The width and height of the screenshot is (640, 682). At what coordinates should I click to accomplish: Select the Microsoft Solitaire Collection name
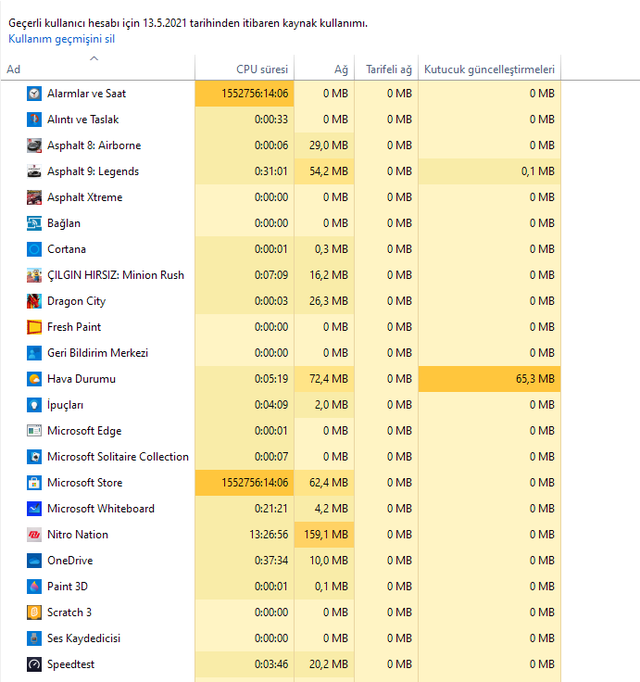pos(118,457)
